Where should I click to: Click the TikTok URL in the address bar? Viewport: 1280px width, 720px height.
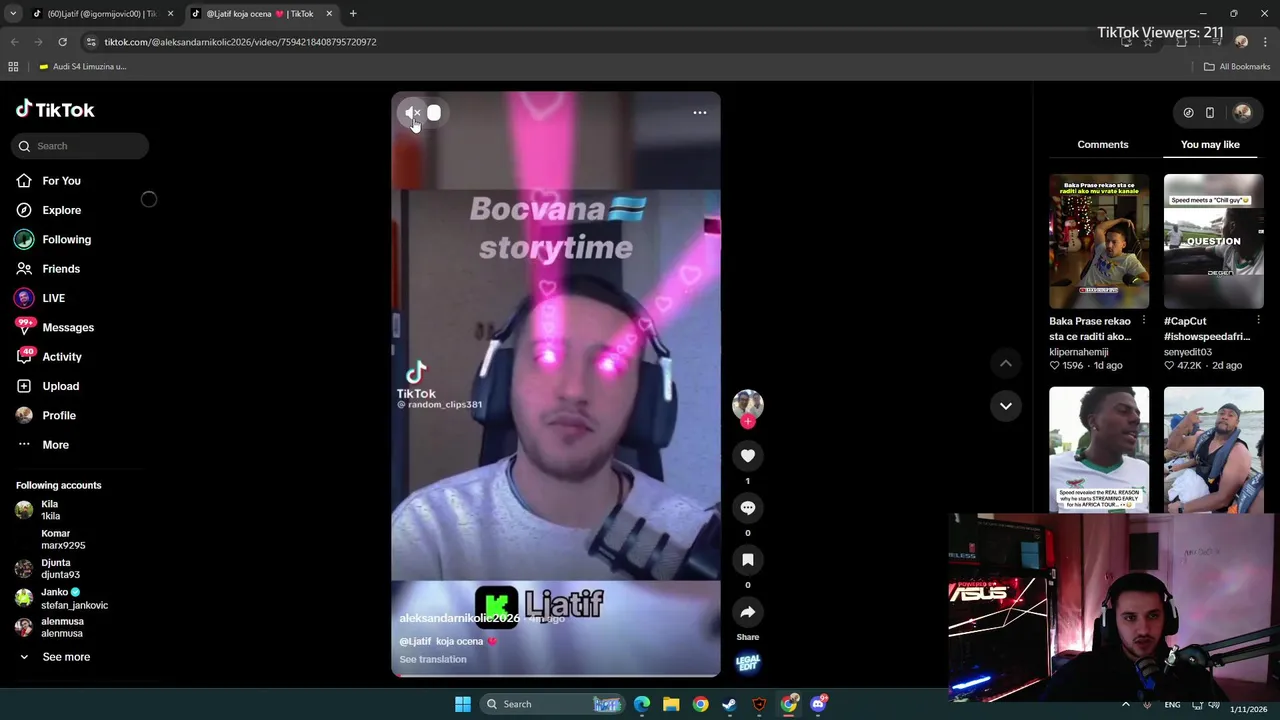click(x=240, y=42)
